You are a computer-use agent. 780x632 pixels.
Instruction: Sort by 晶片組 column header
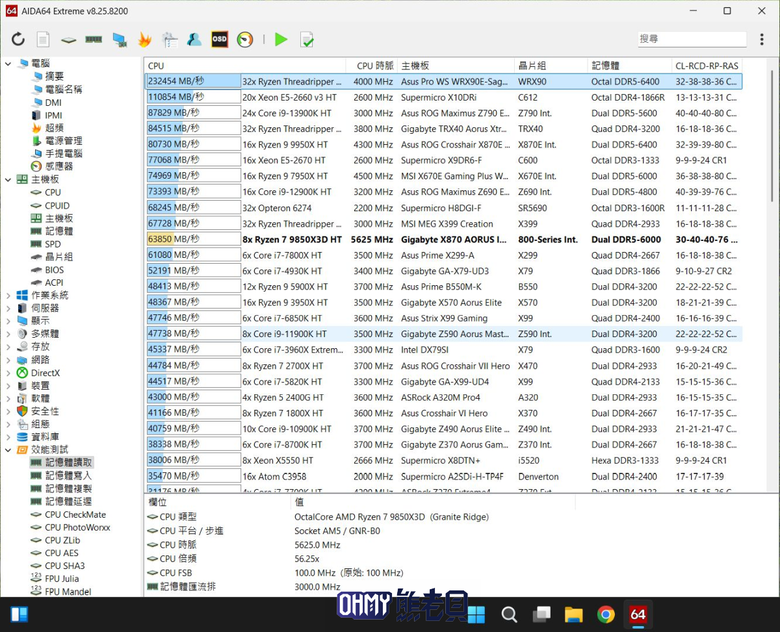point(551,66)
